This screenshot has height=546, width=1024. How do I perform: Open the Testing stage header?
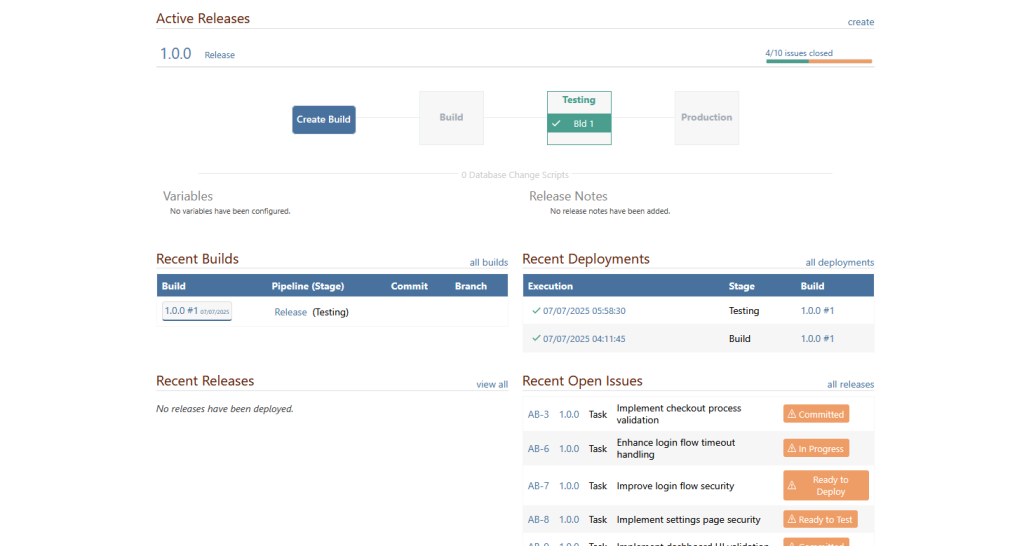click(578, 100)
